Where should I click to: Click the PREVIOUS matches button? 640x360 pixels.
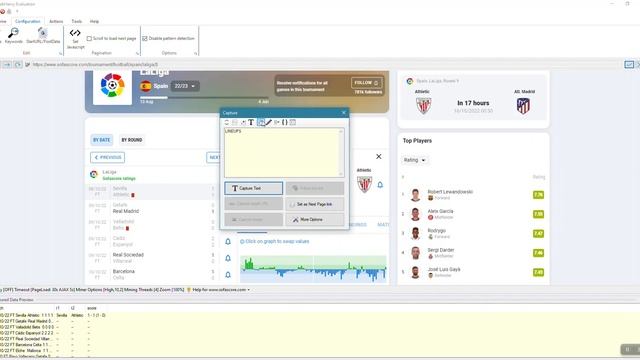108,157
